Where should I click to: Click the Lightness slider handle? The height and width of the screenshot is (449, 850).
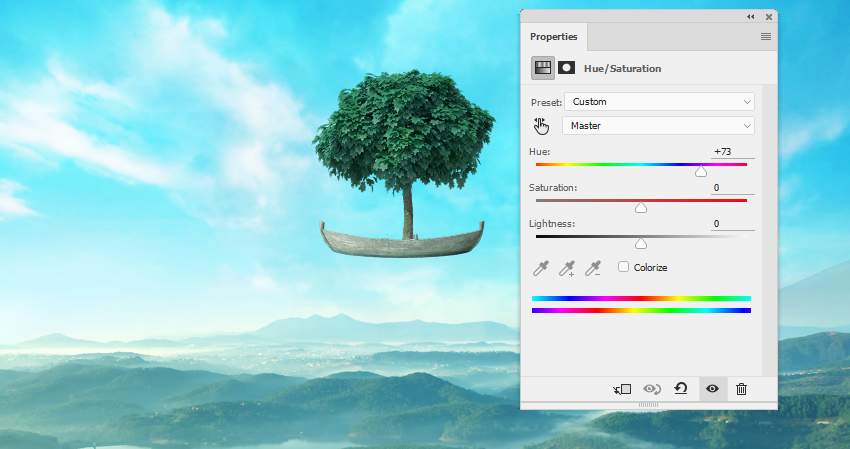pos(641,244)
